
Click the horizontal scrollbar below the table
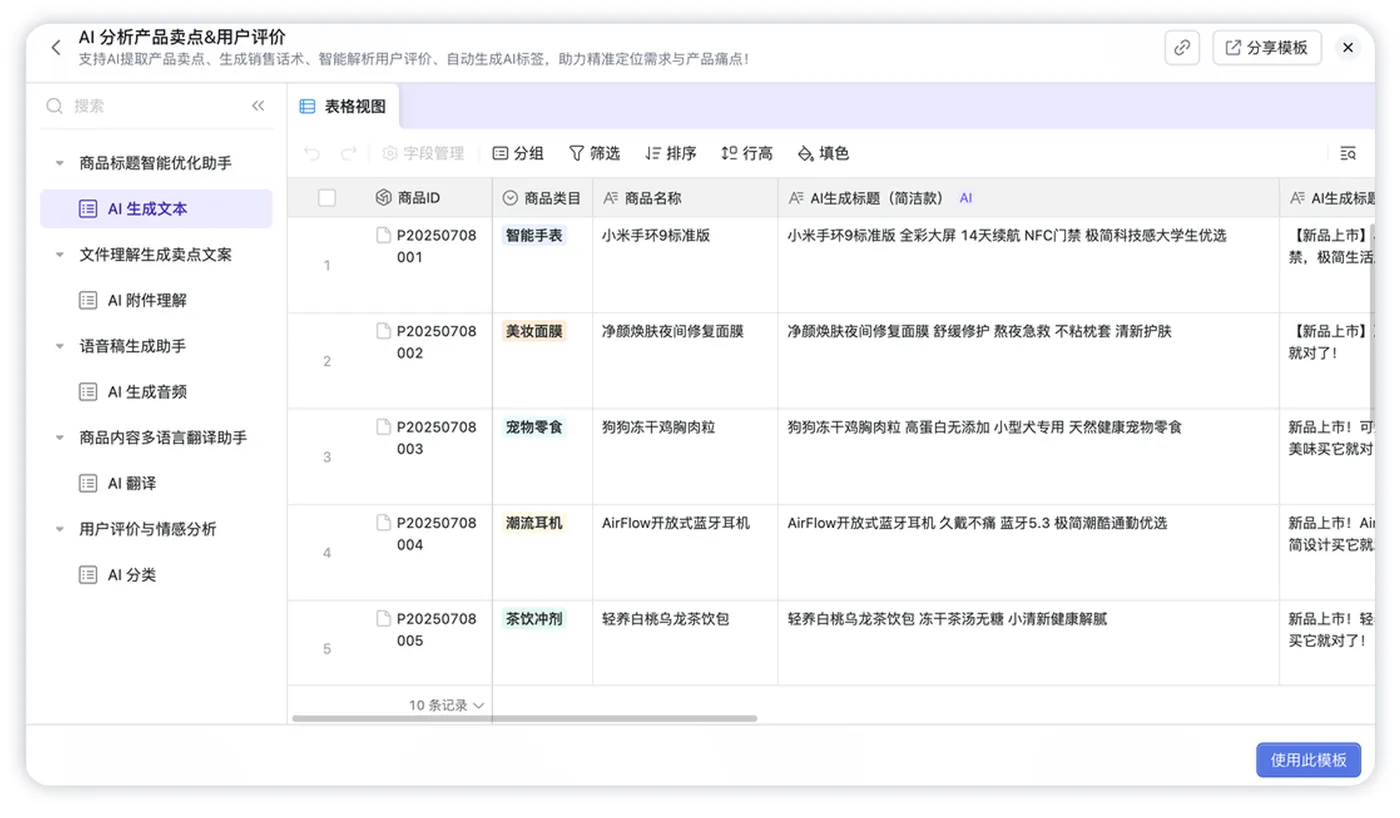(525, 718)
